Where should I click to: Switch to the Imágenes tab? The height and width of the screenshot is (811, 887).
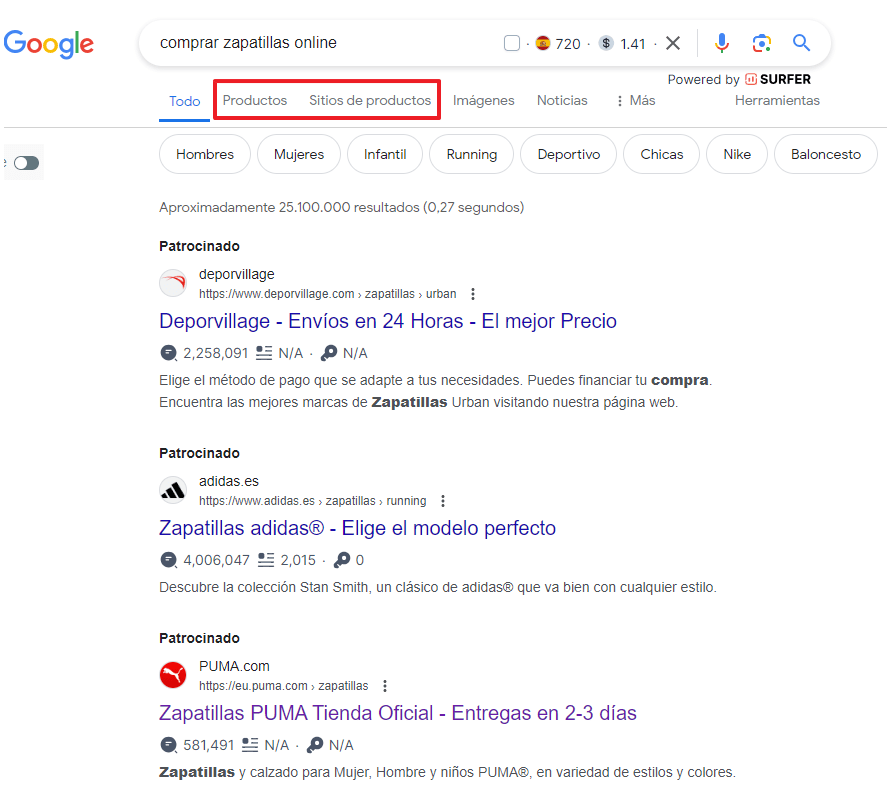(x=484, y=101)
